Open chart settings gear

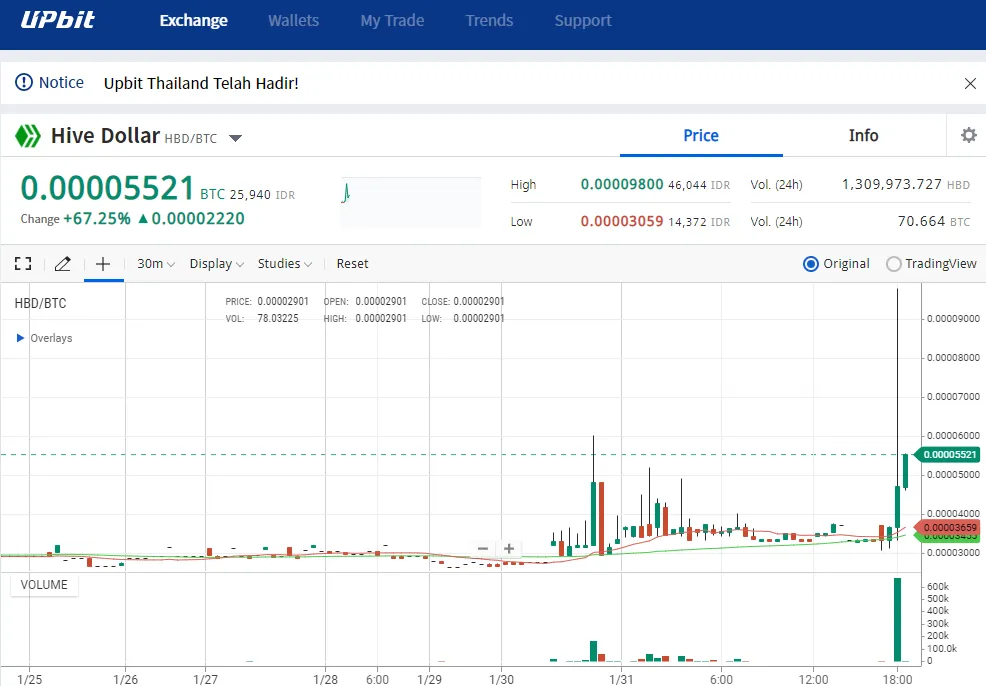pos(969,135)
